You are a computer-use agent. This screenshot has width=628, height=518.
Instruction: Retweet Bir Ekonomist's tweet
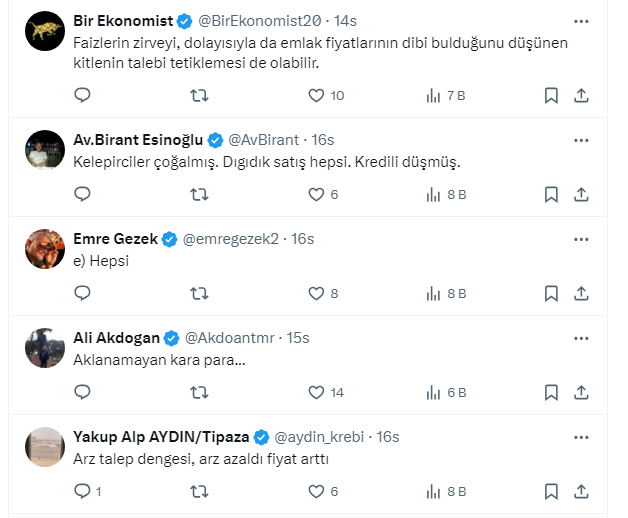200,96
